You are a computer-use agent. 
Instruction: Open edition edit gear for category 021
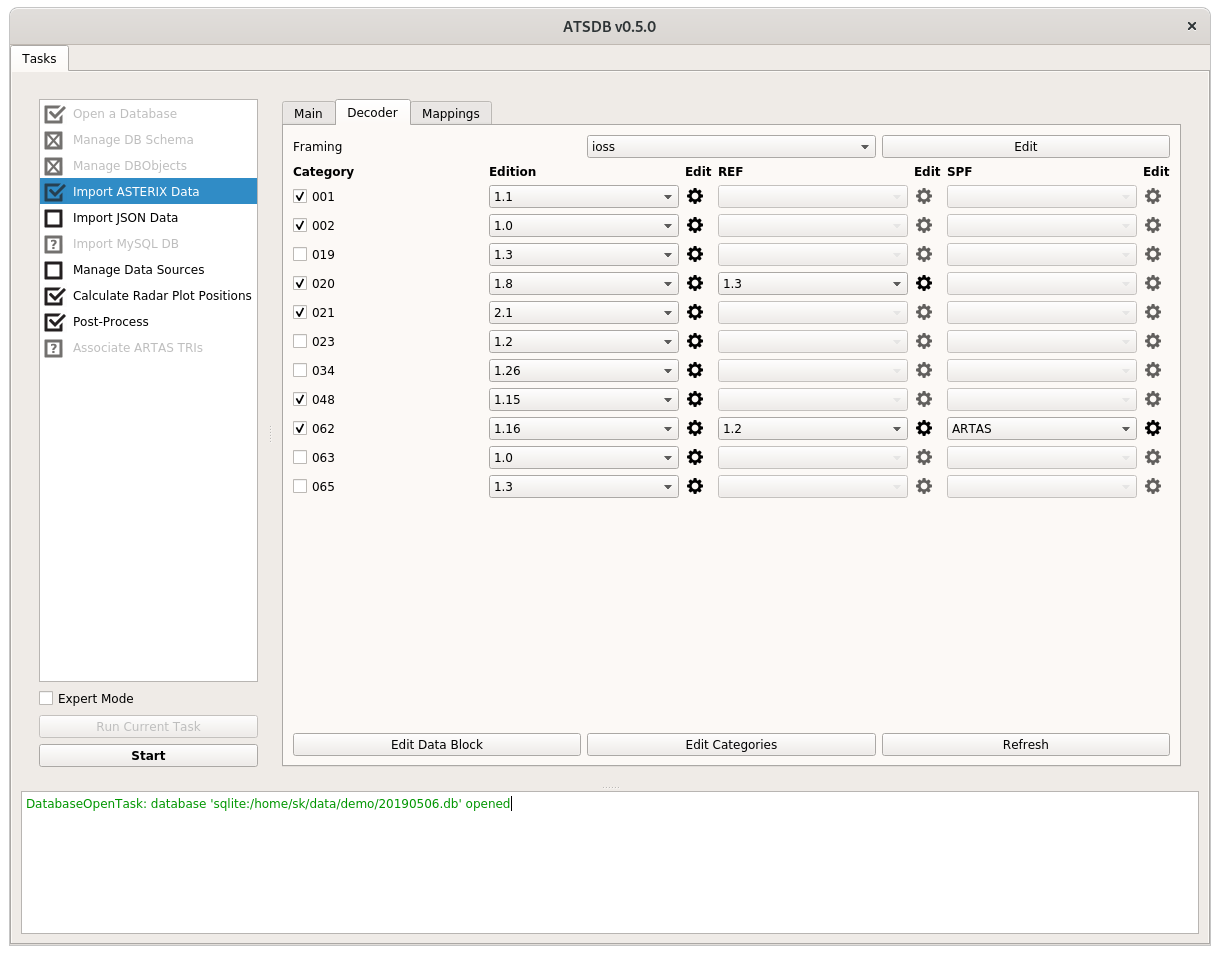(695, 313)
